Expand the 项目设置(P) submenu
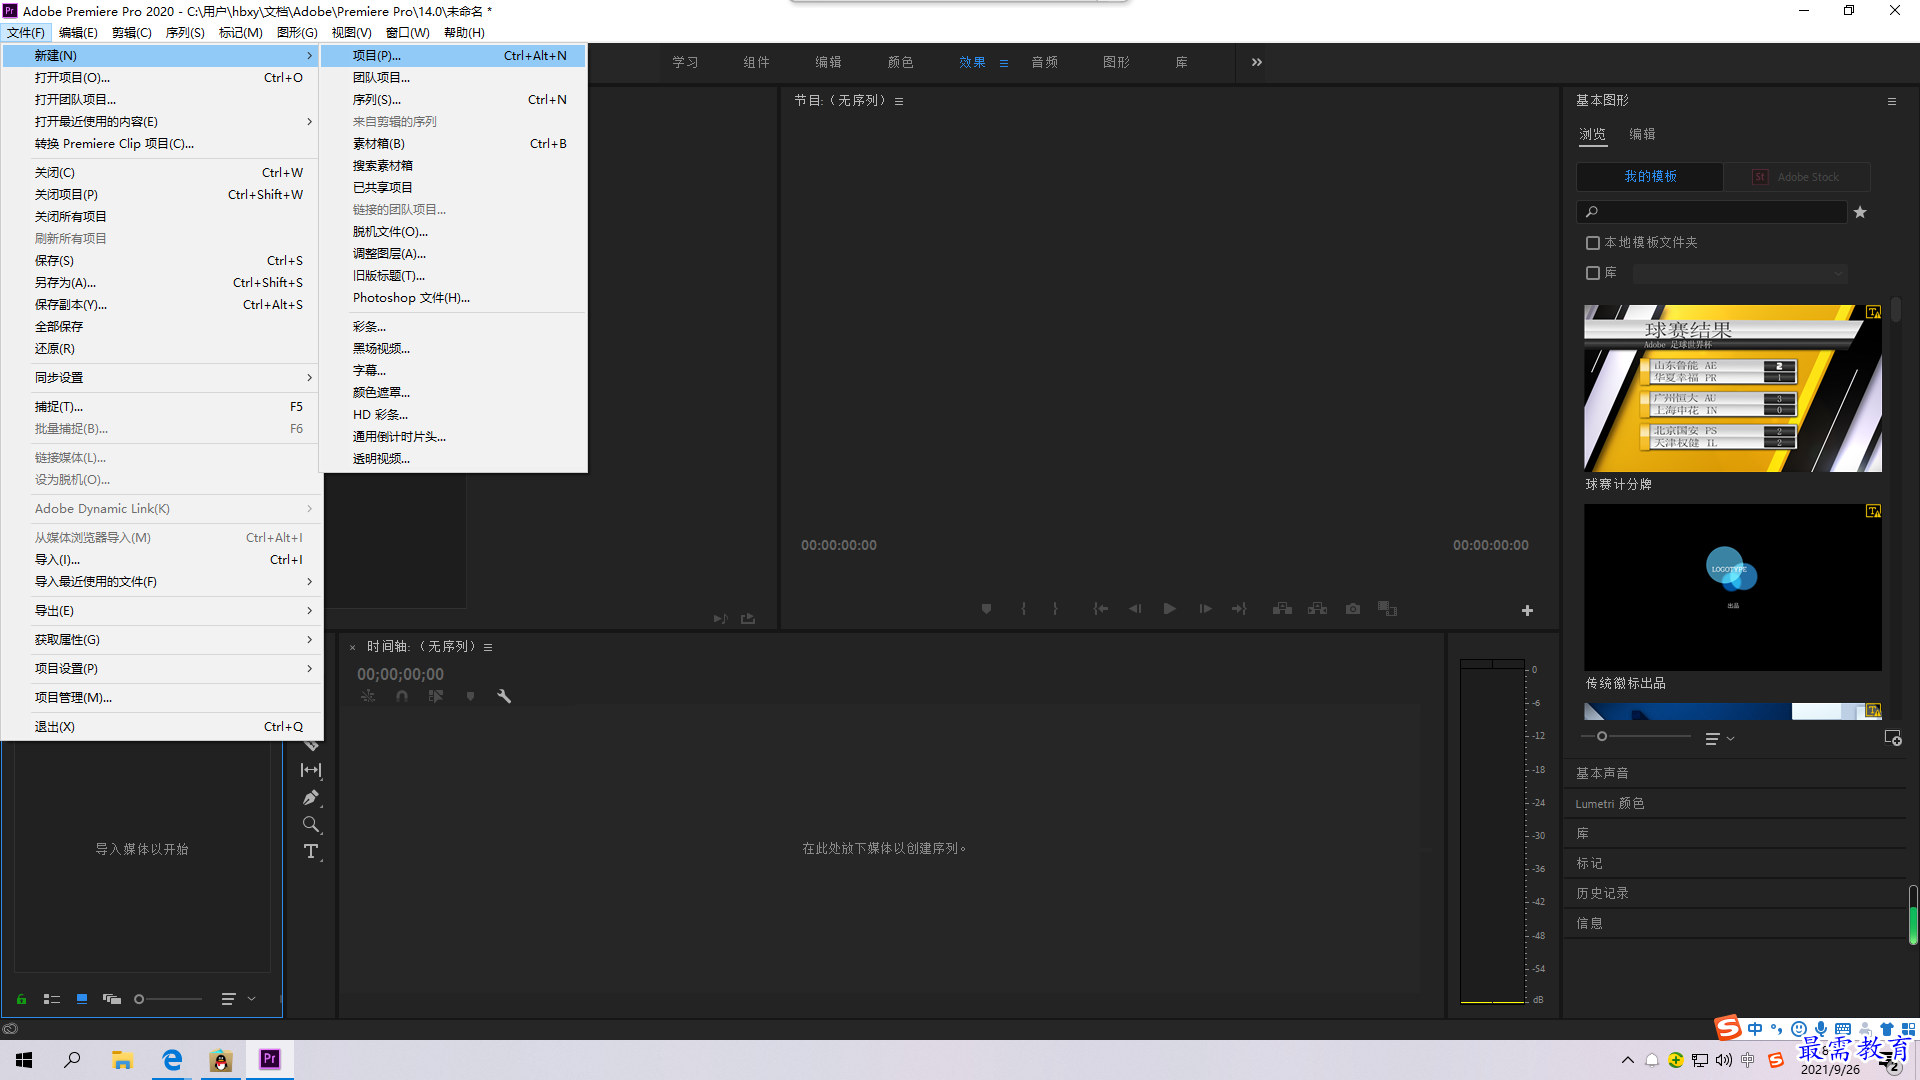 tap(163, 669)
